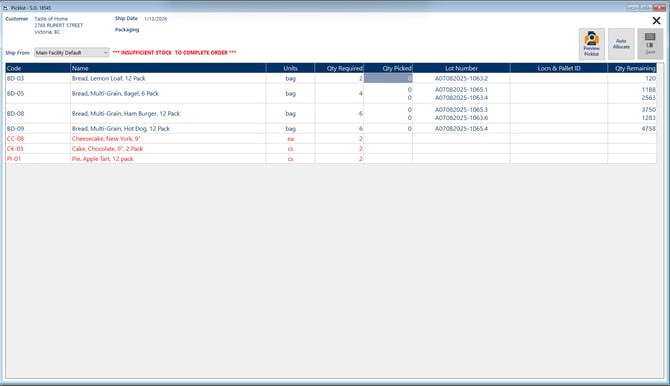The height and width of the screenshot is (386, 670).
Task: Select row code PI-01
Action: click(14, 159)
